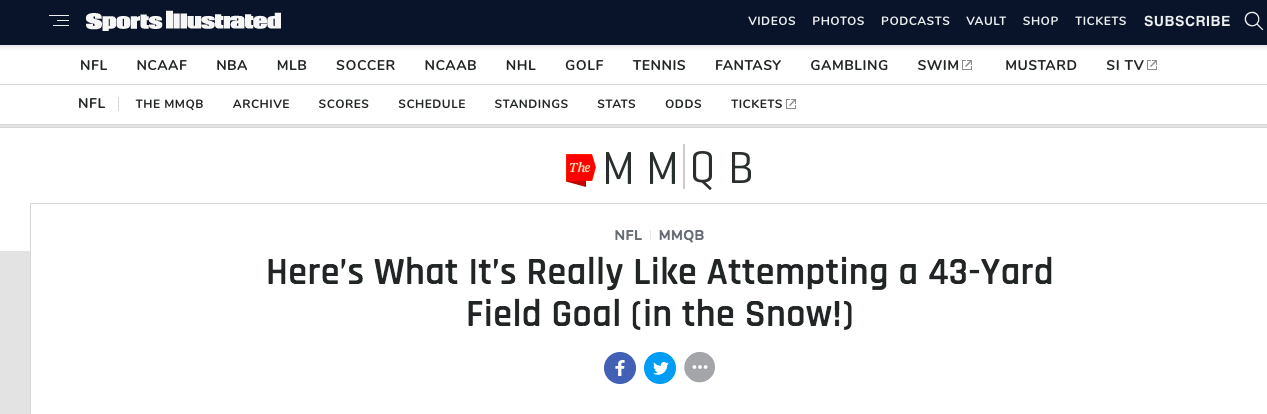Click the Sports Illustrated logo
The width and height of the screenshot is (1267, 414).
(183, 21)
